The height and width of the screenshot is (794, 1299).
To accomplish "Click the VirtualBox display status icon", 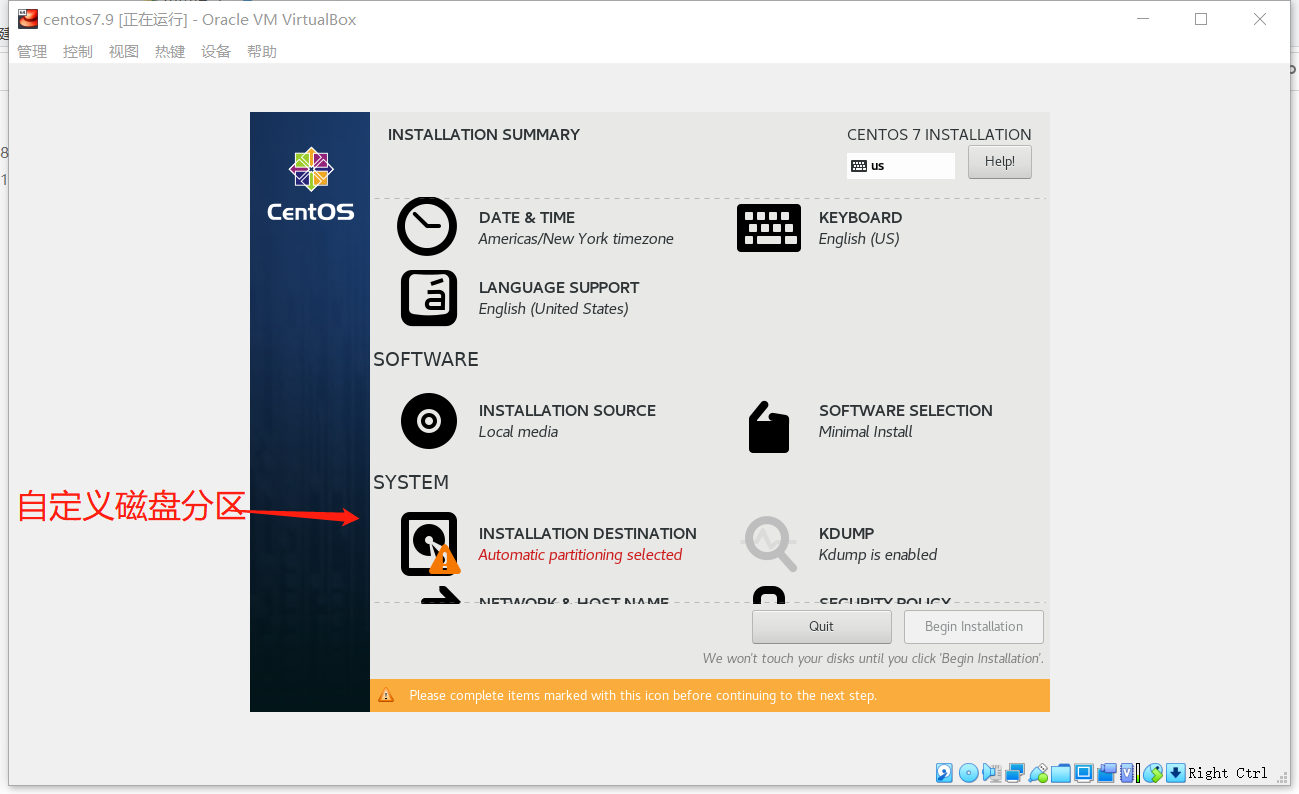I will pyautogui.click(x=1084, y=773).
